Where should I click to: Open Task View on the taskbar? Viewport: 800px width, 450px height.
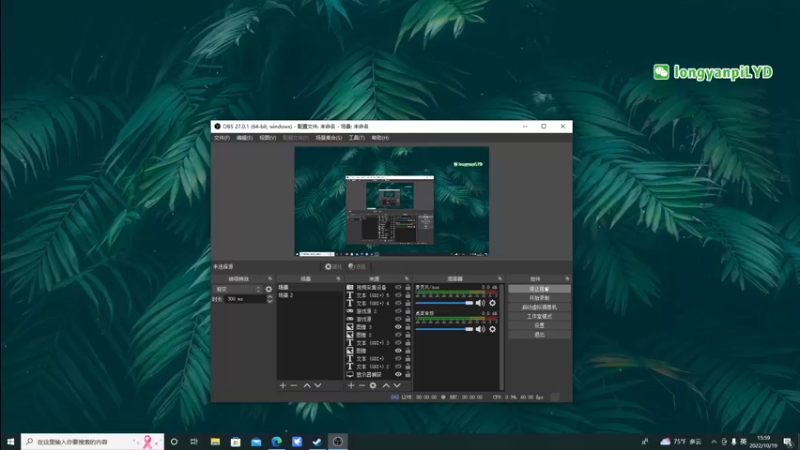194,442
